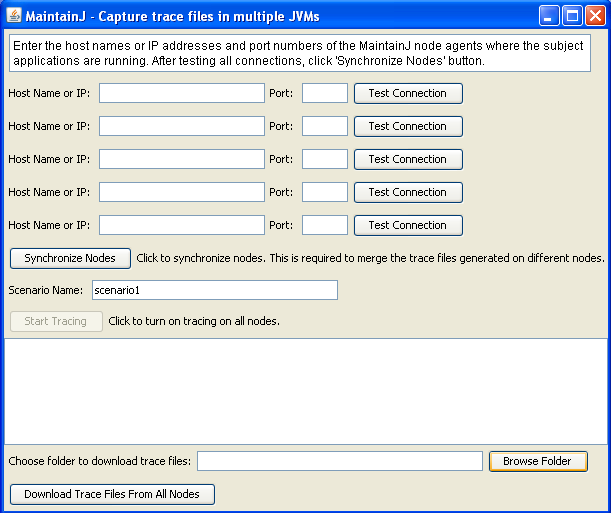Click the fifth Host Name or IP field
Image resolution: width=611 pixels, height=513 pixels.
pos(181,225)
